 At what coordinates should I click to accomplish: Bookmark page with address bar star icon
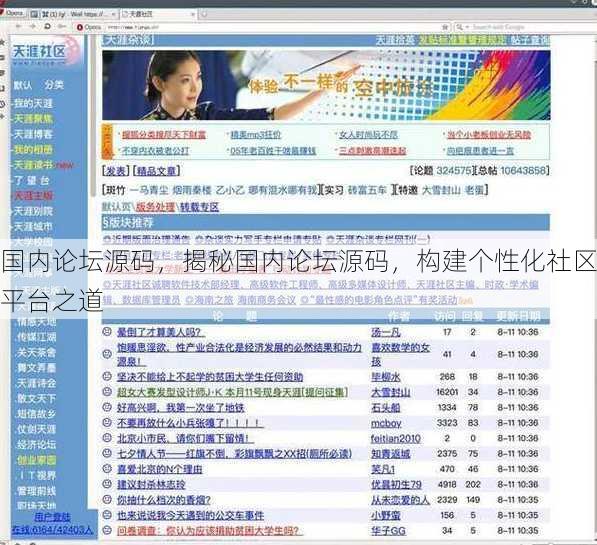(445, 27)
